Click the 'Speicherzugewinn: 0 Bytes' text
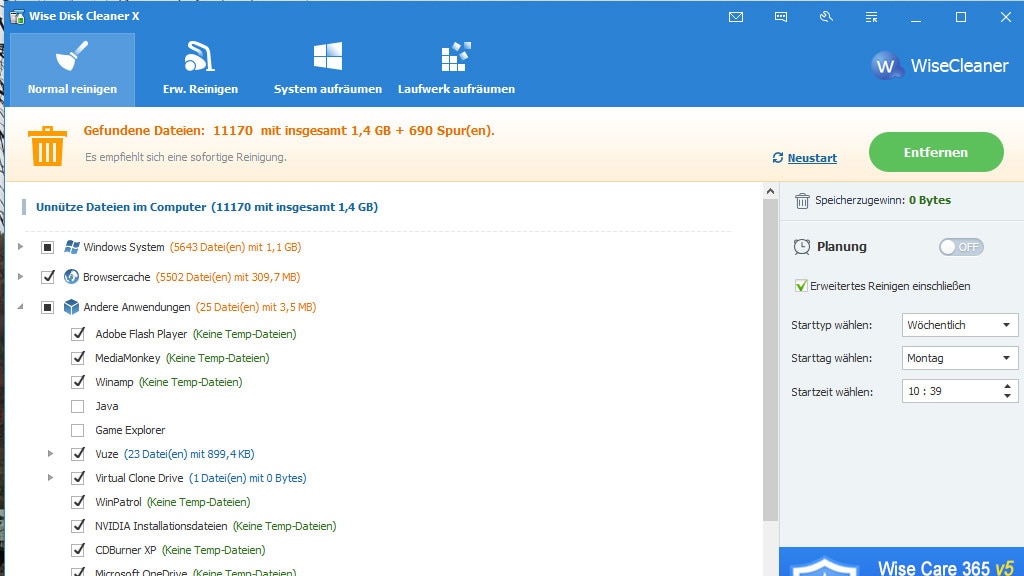The height and width of the screenshot is (576, 1024). click(882, 200)
